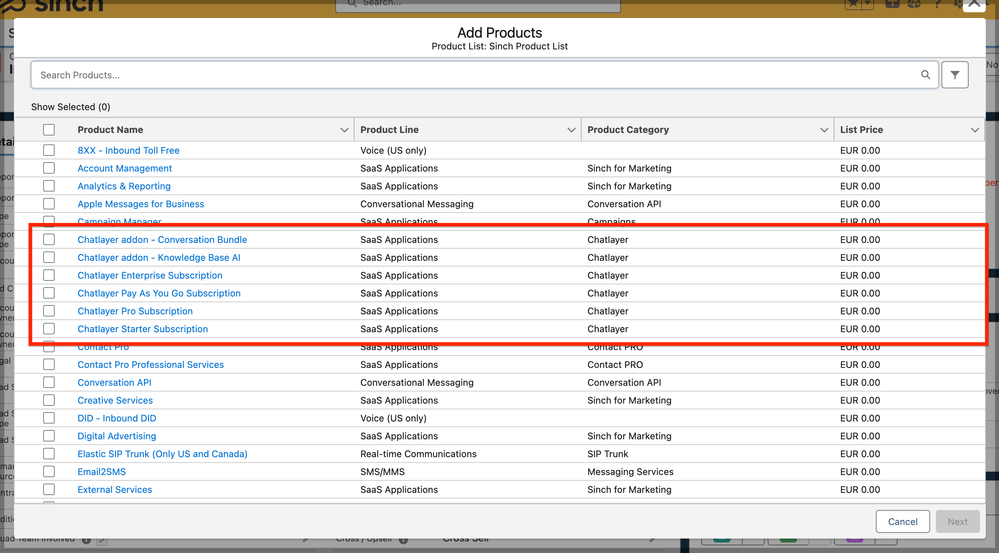Click the Product Category column header

point(628,130)
